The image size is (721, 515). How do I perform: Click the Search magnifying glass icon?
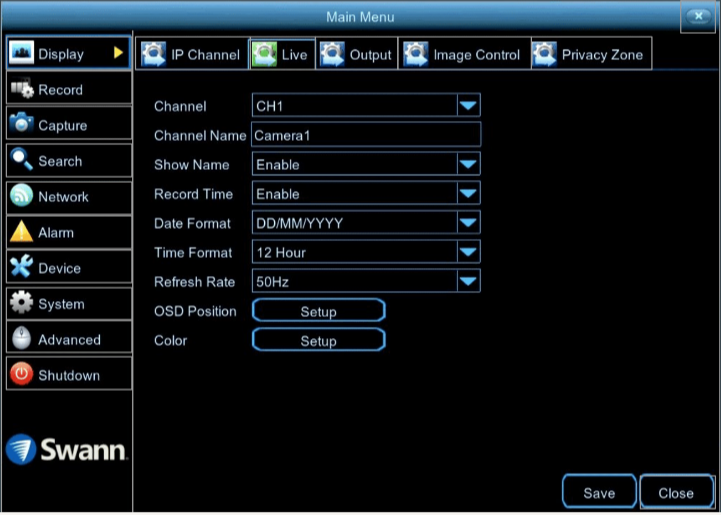pos(21,161)
